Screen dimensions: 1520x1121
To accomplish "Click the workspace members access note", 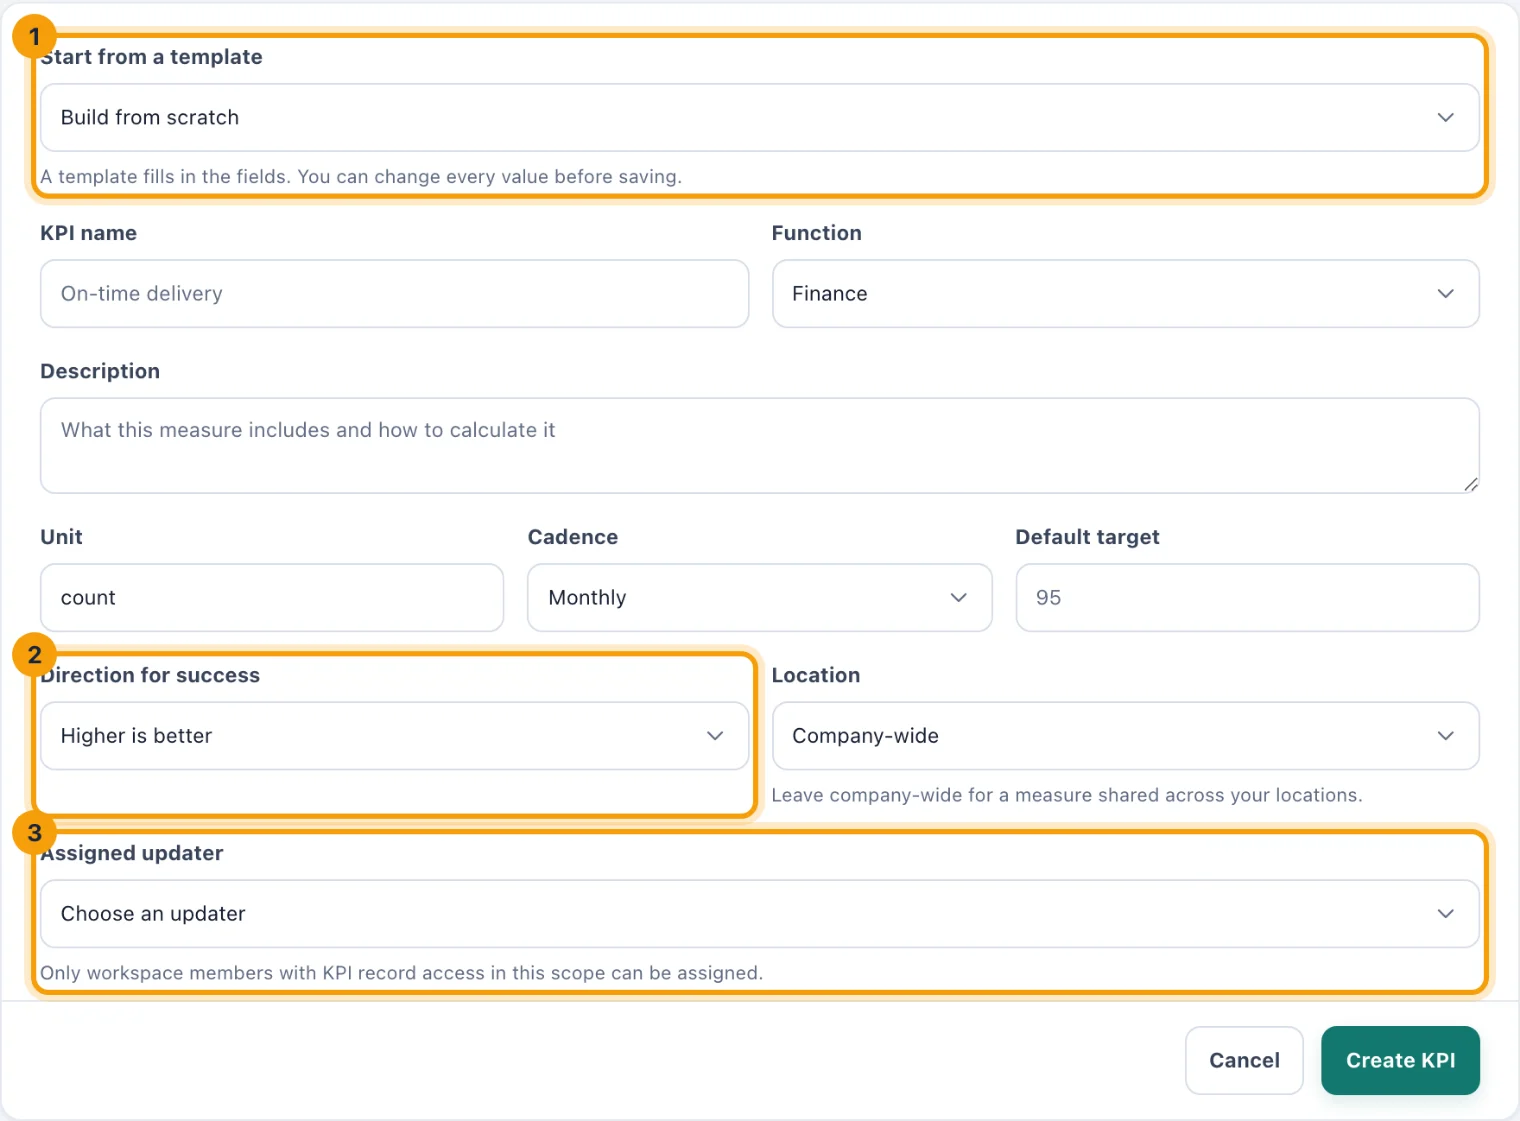I will [x=402, y=974].
